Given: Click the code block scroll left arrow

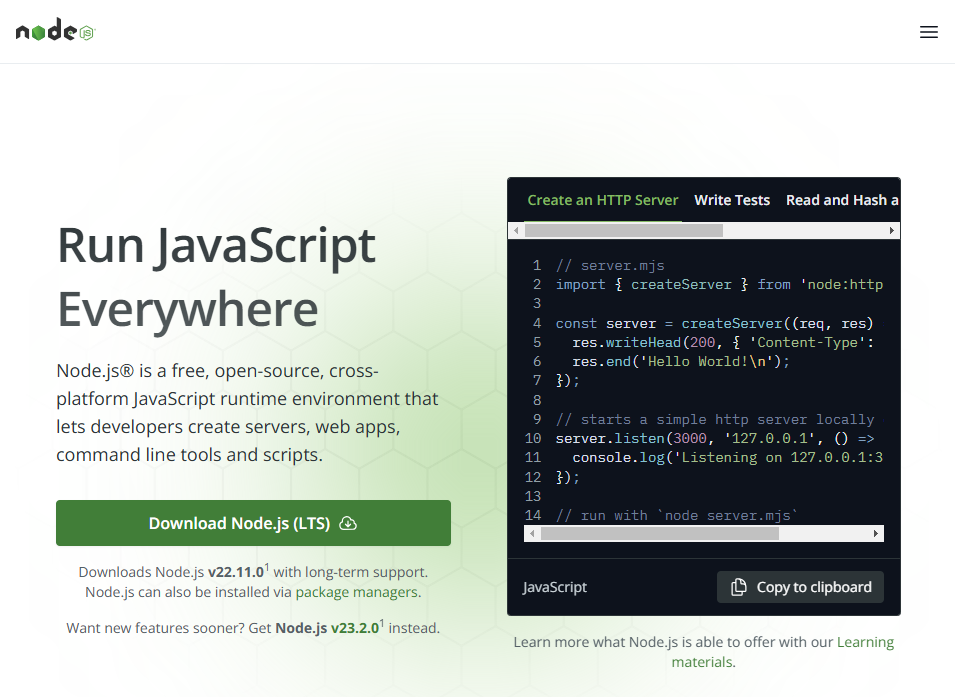Looking at the screenshot, I should click(532, 534).
